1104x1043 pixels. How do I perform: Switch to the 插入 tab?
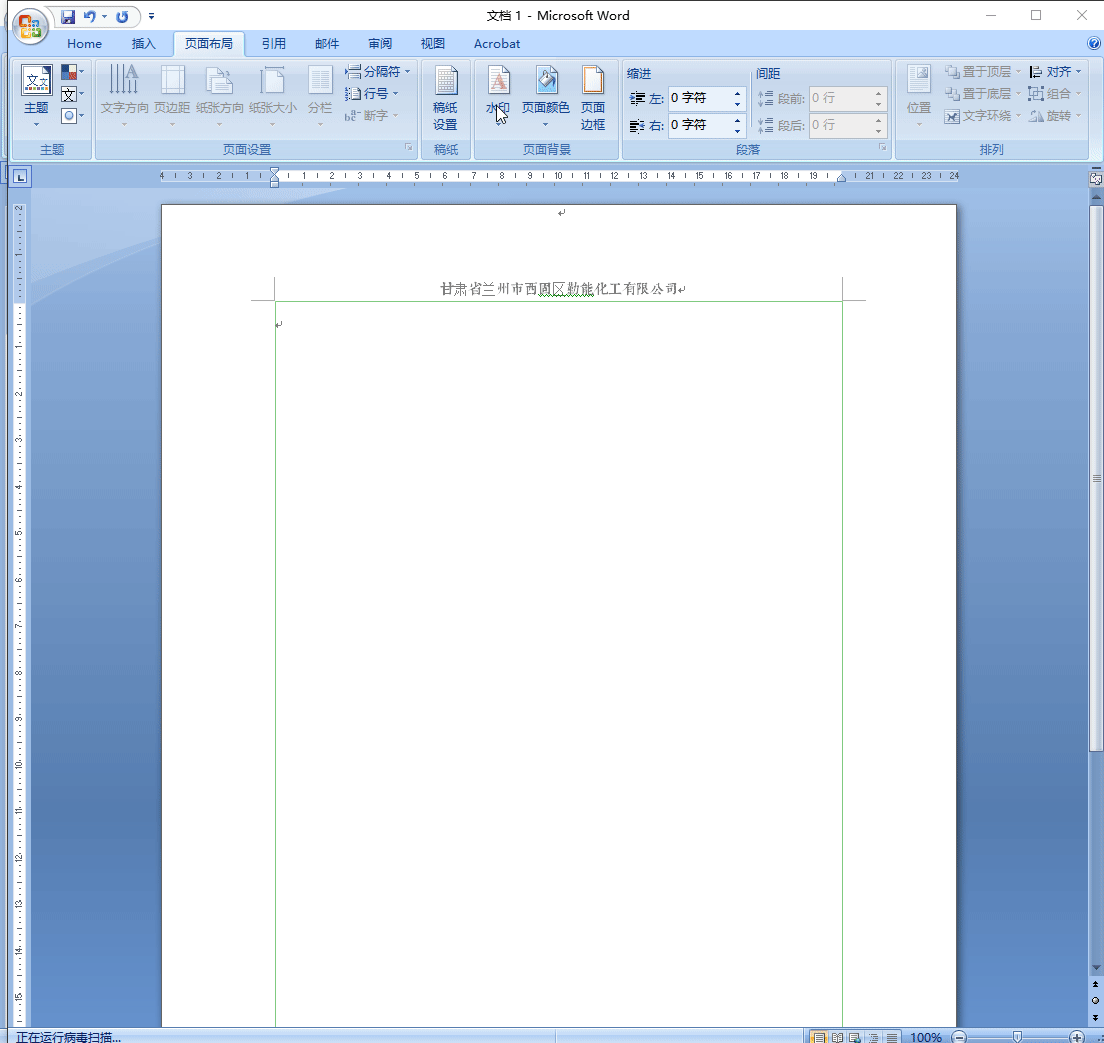(x=144, y=44)
